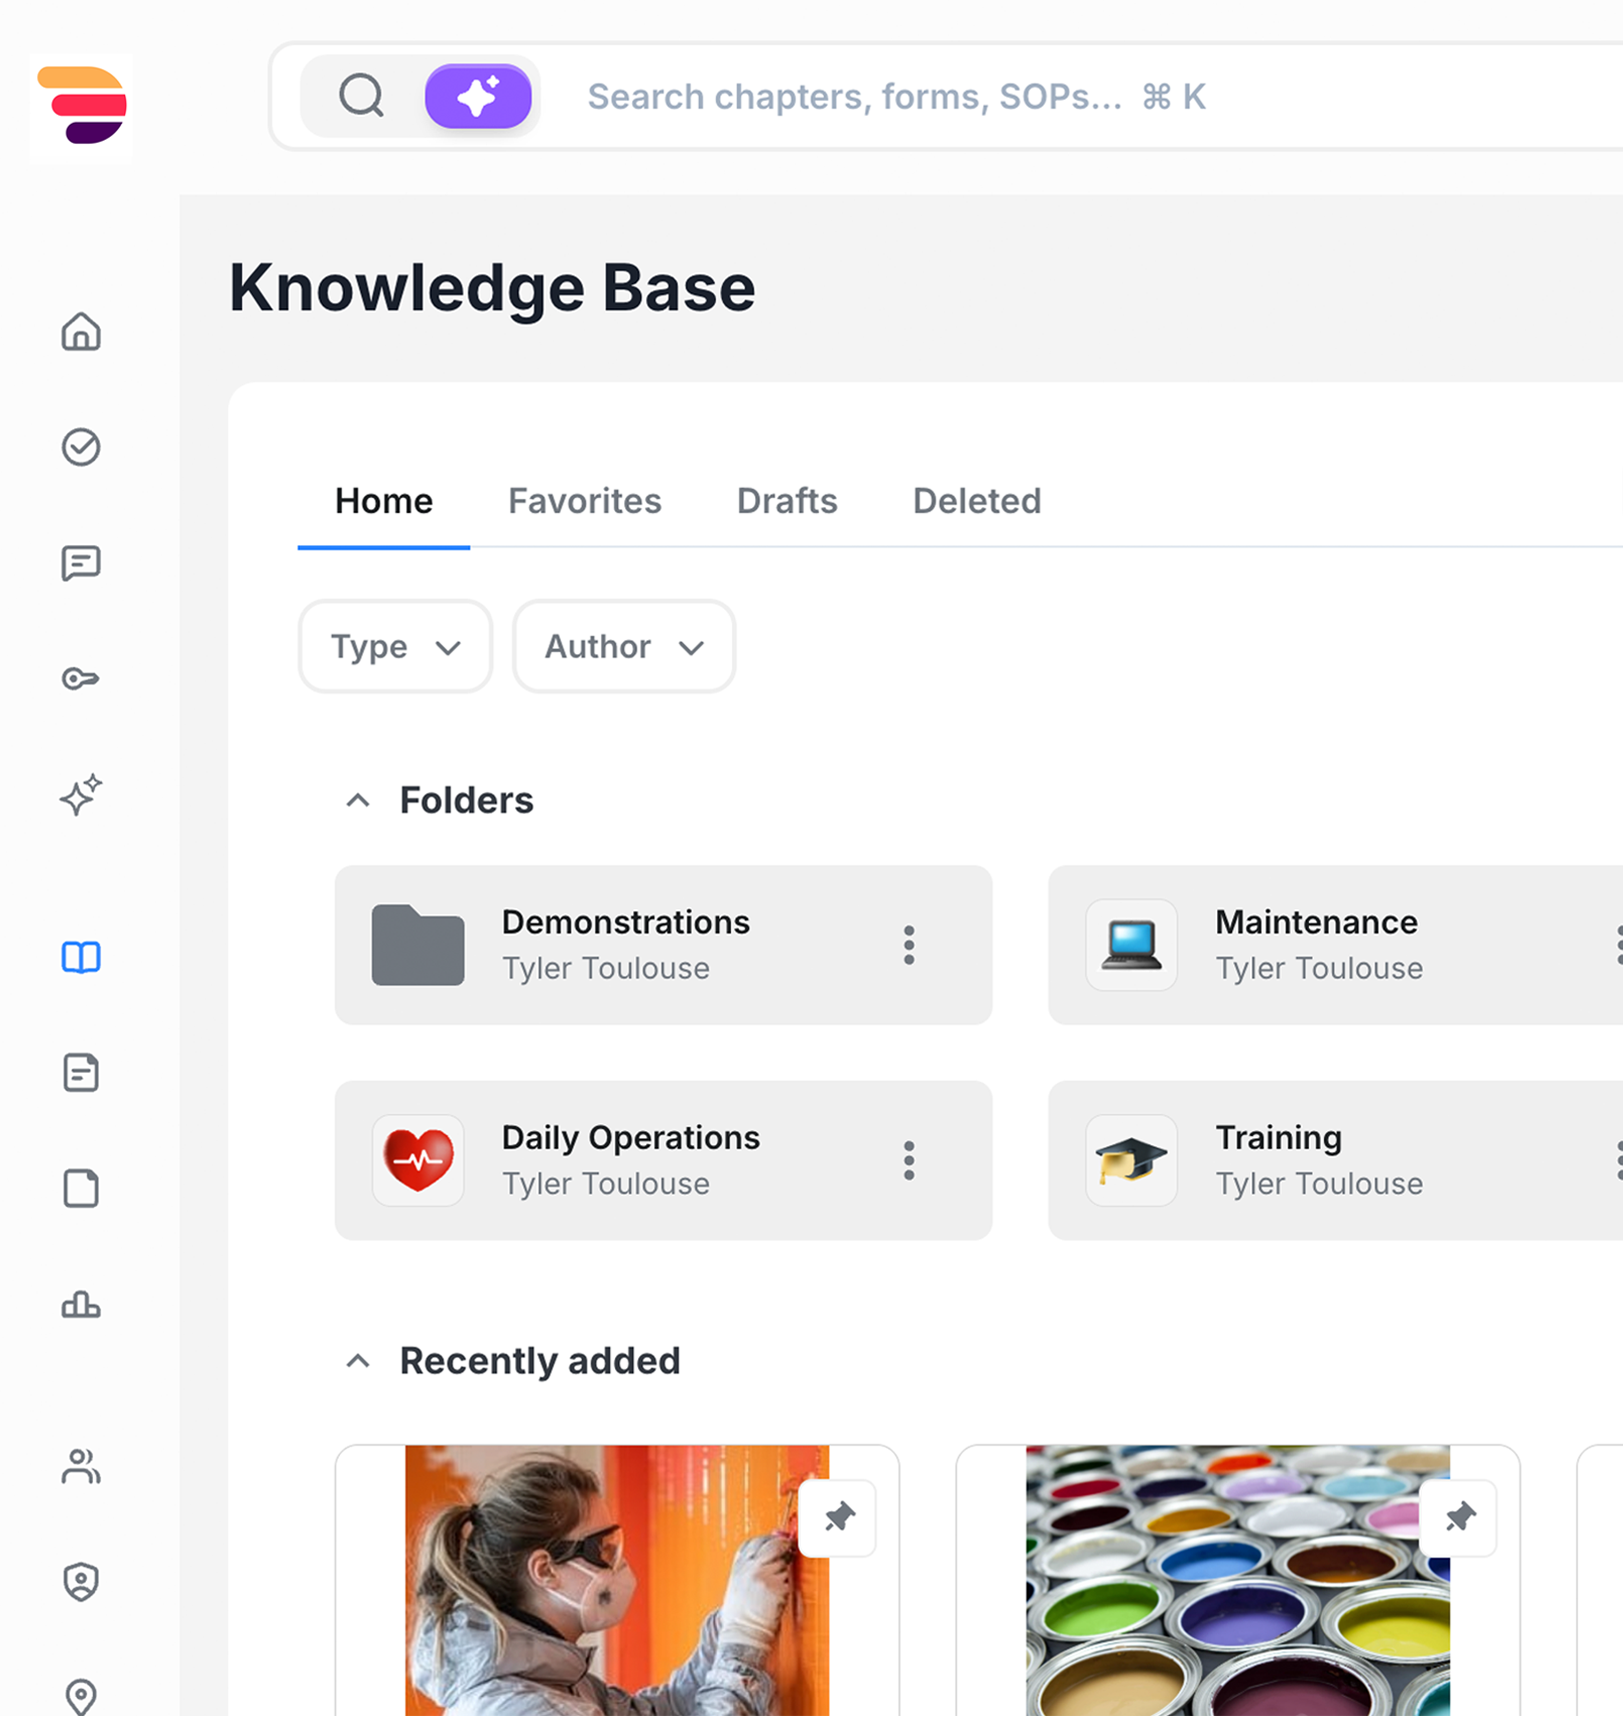
Task: Open the people icon in the sidebar
Action: [81, 1467]
